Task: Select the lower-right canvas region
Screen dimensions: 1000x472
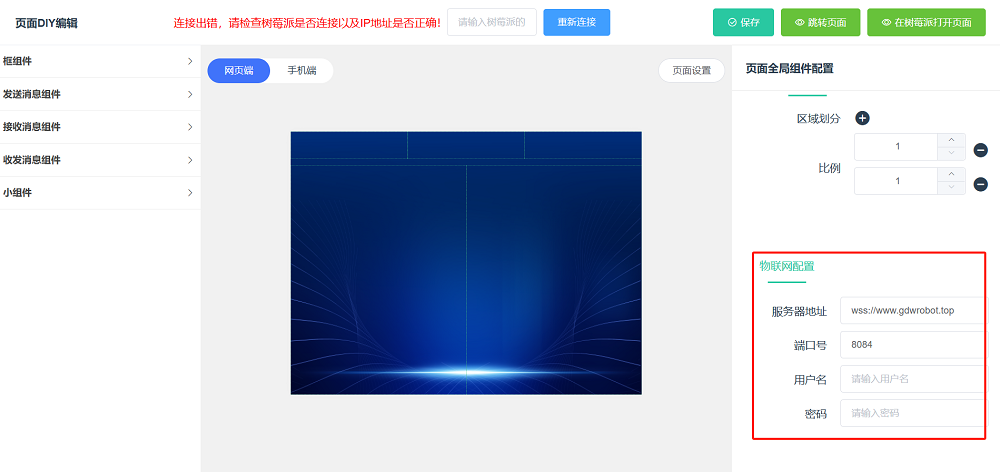Action: [554, 279]
